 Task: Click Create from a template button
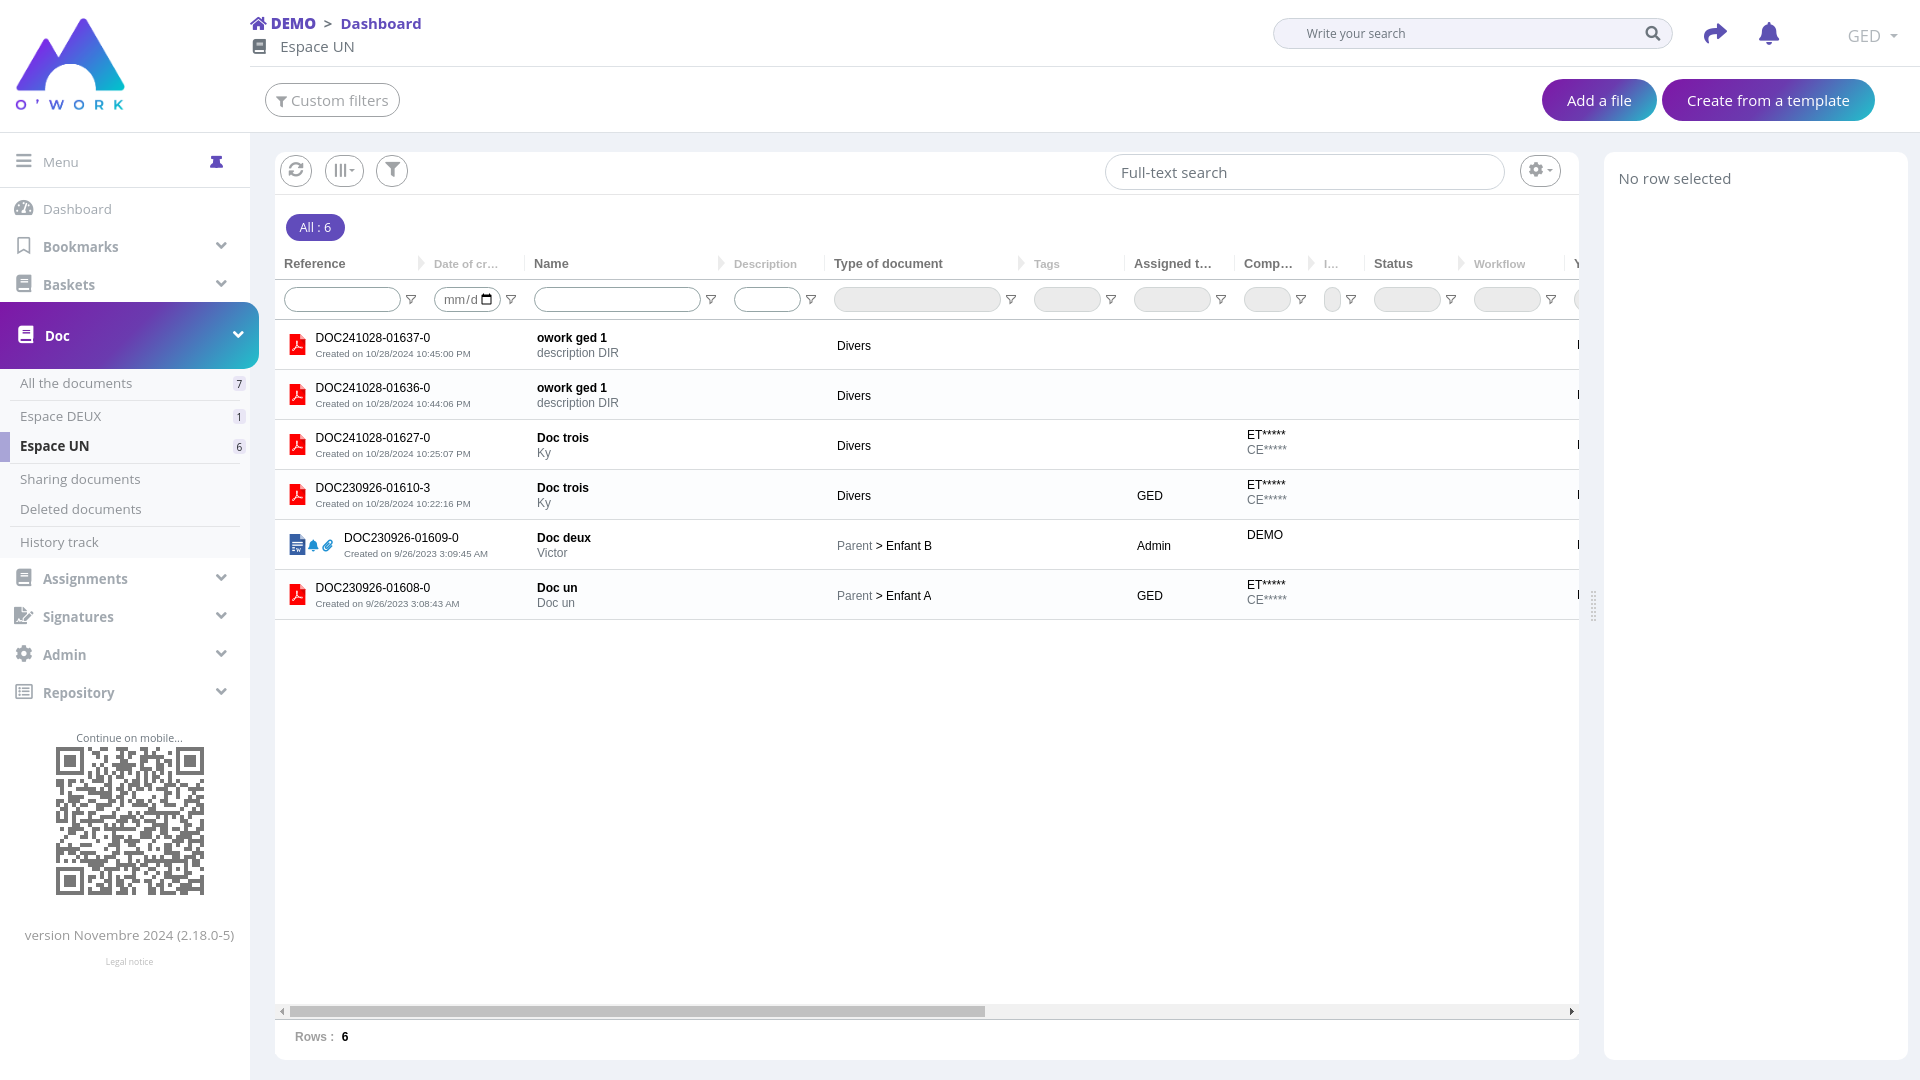[x=1767, y=100]
